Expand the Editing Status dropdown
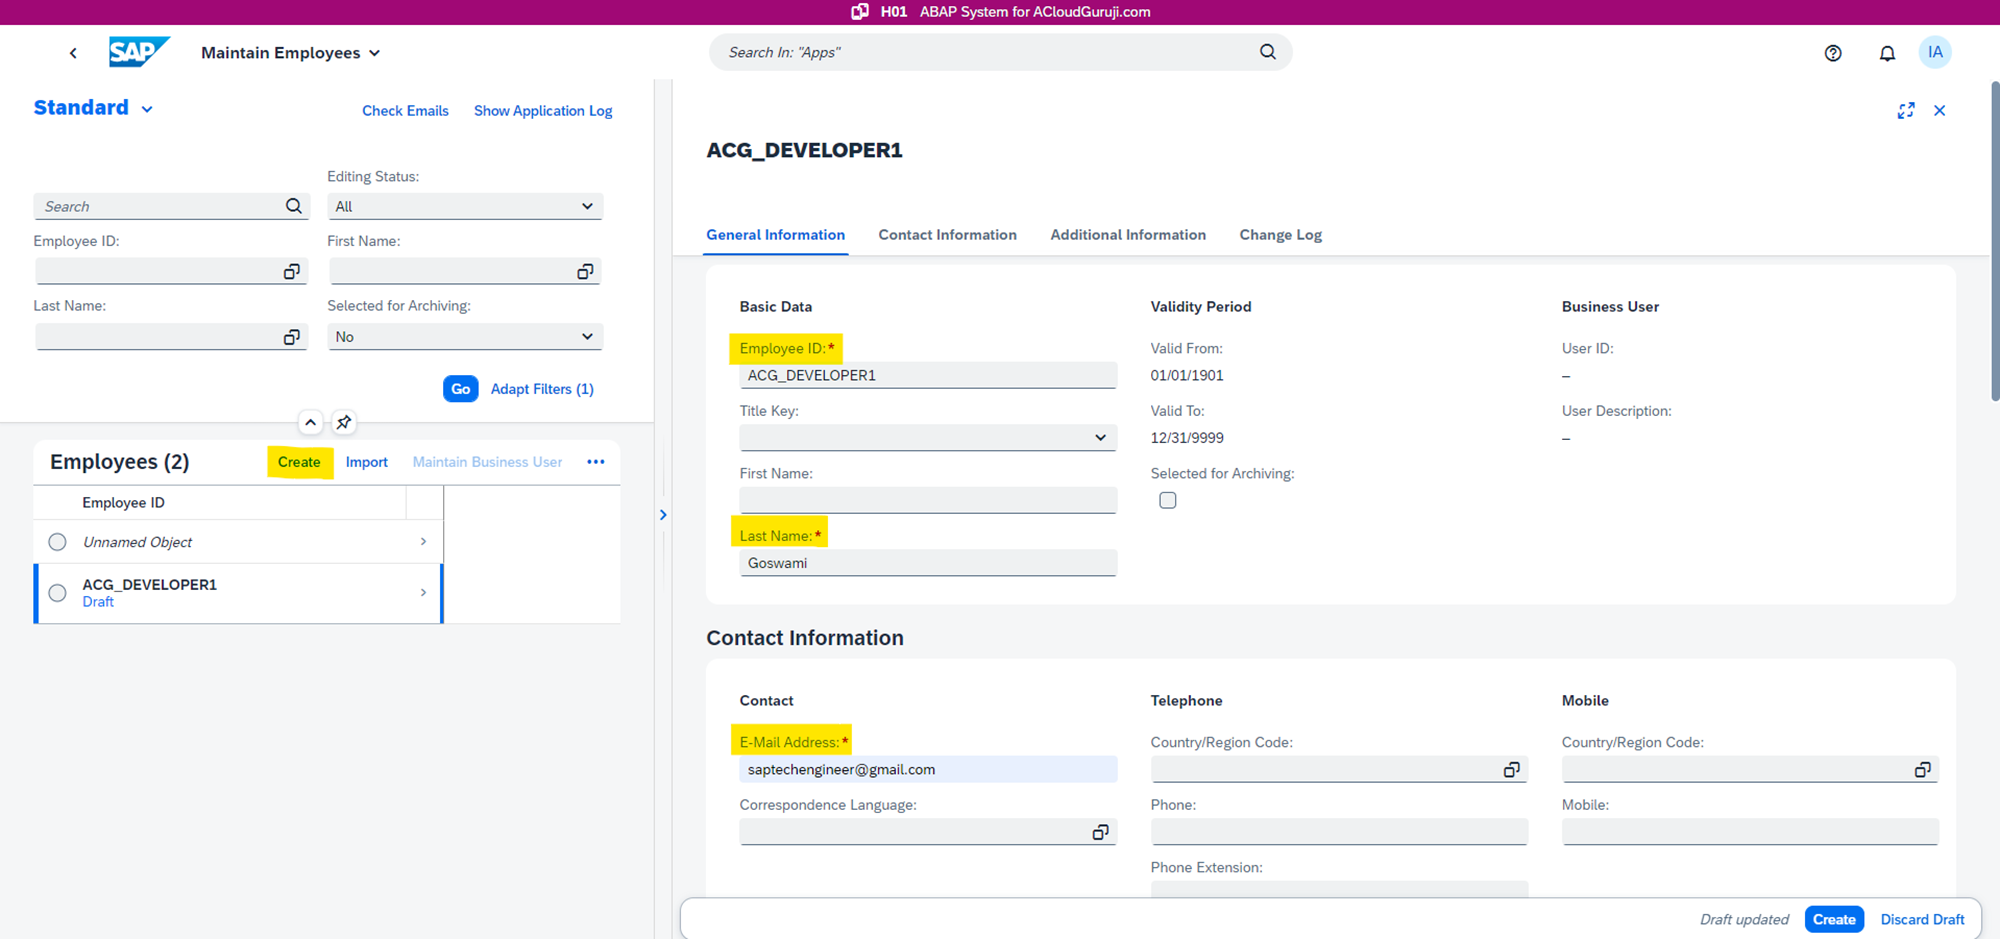This screenshot has height=939, width=2000. 587,206
